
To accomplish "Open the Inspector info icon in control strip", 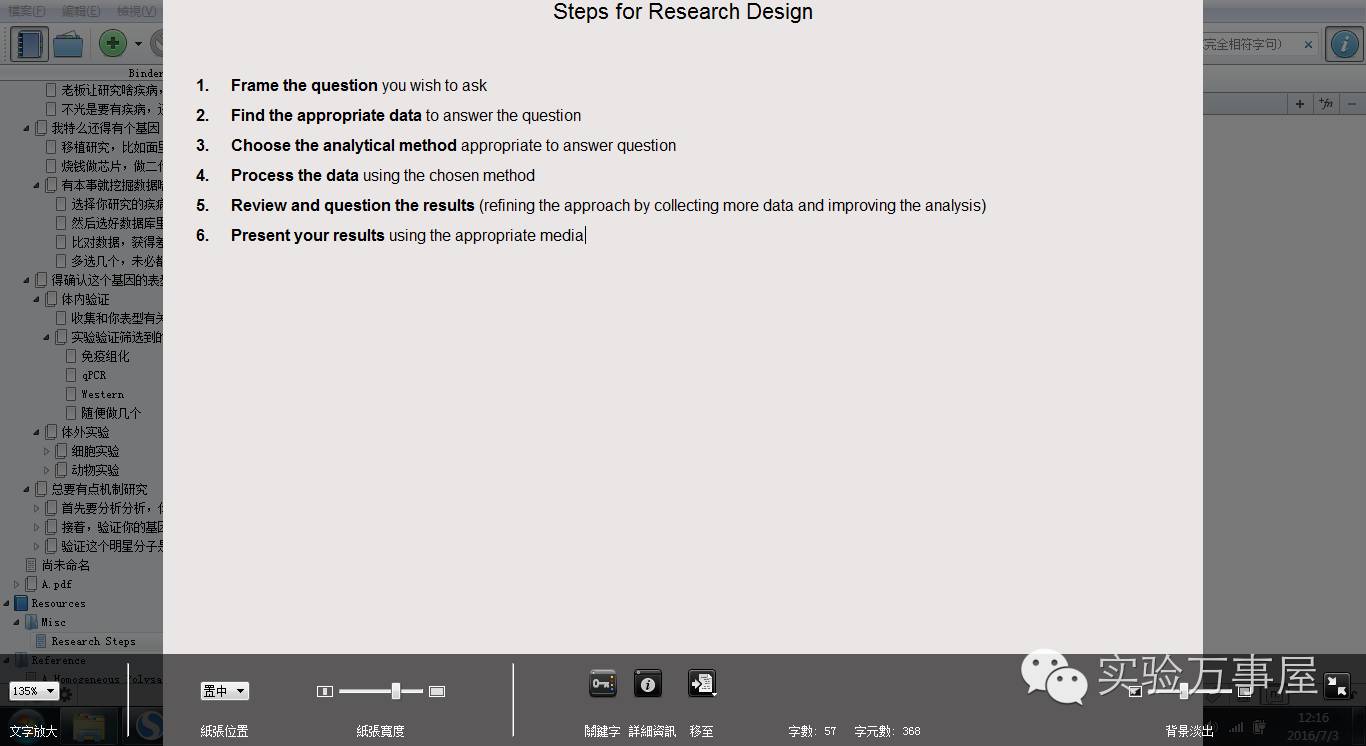I will [648, 684].
